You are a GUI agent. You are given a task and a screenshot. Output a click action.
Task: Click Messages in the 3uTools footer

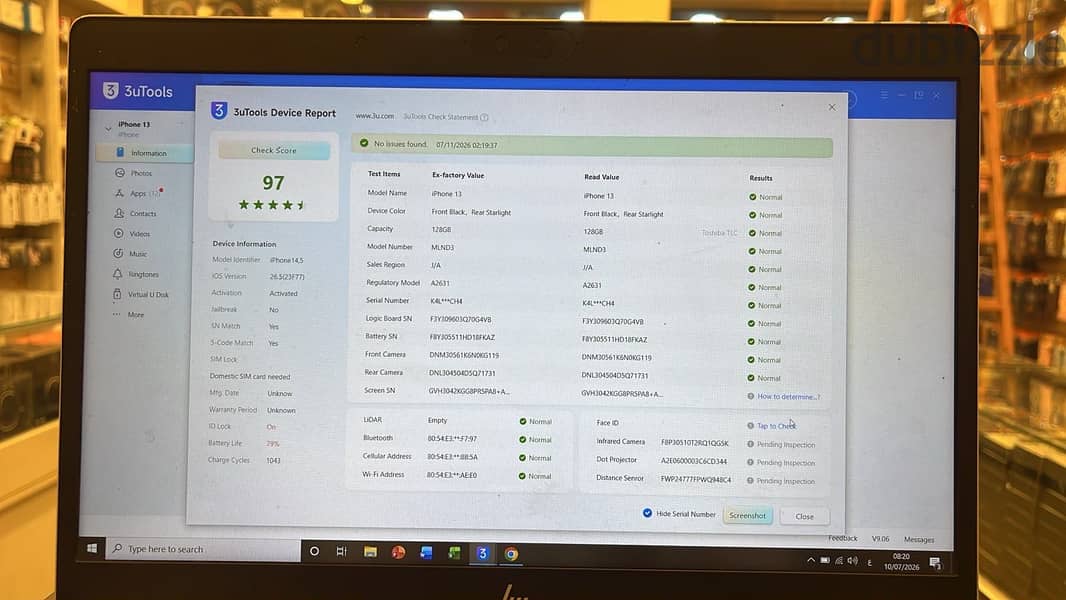click(x=919, y=540)
